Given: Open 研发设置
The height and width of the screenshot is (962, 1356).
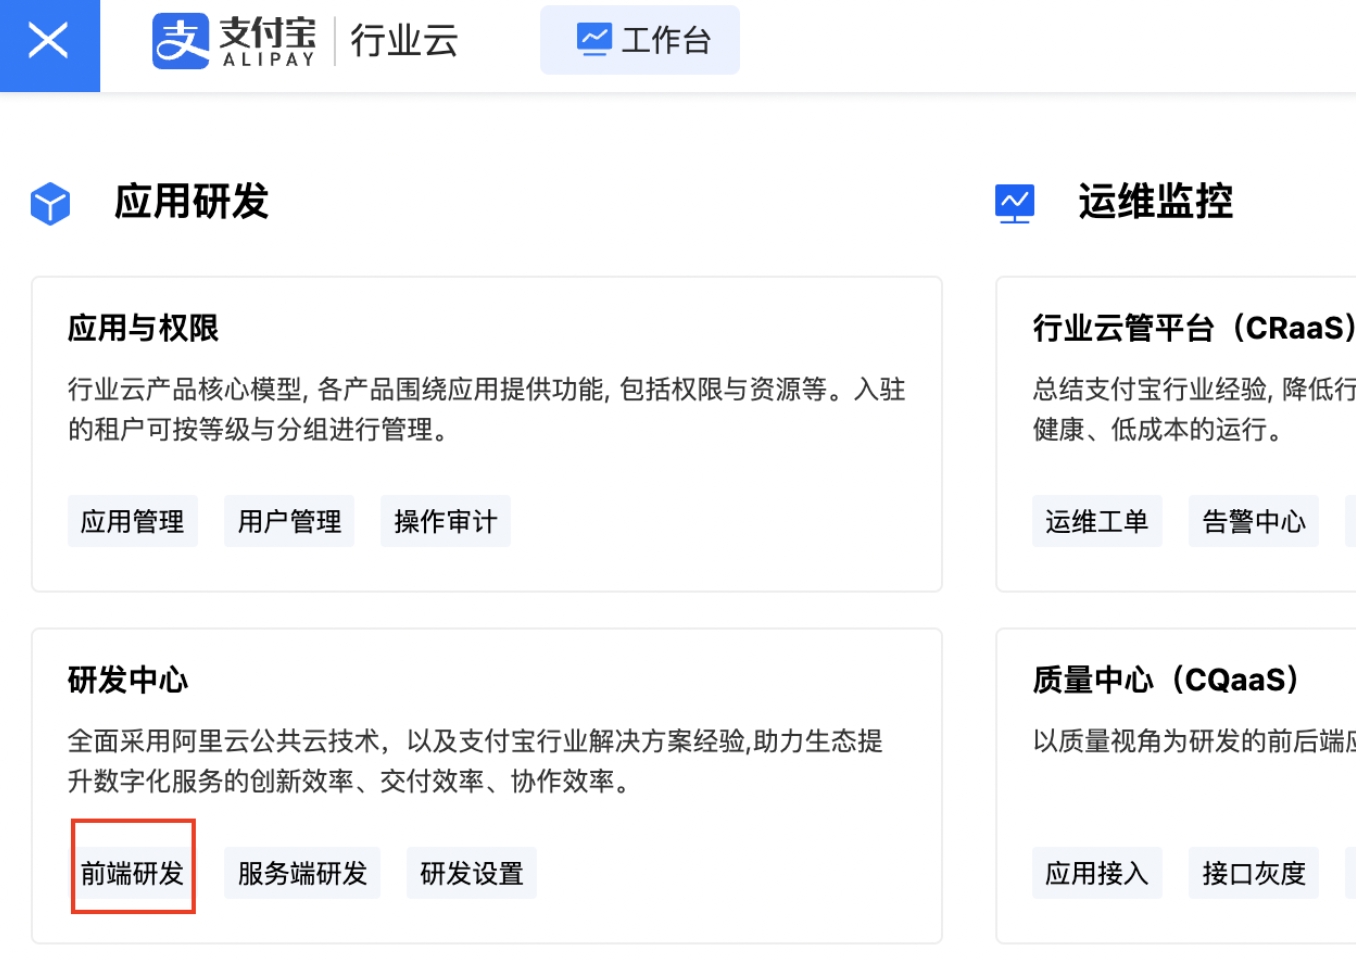Looking at the screenshot, I should coord(471,872).
